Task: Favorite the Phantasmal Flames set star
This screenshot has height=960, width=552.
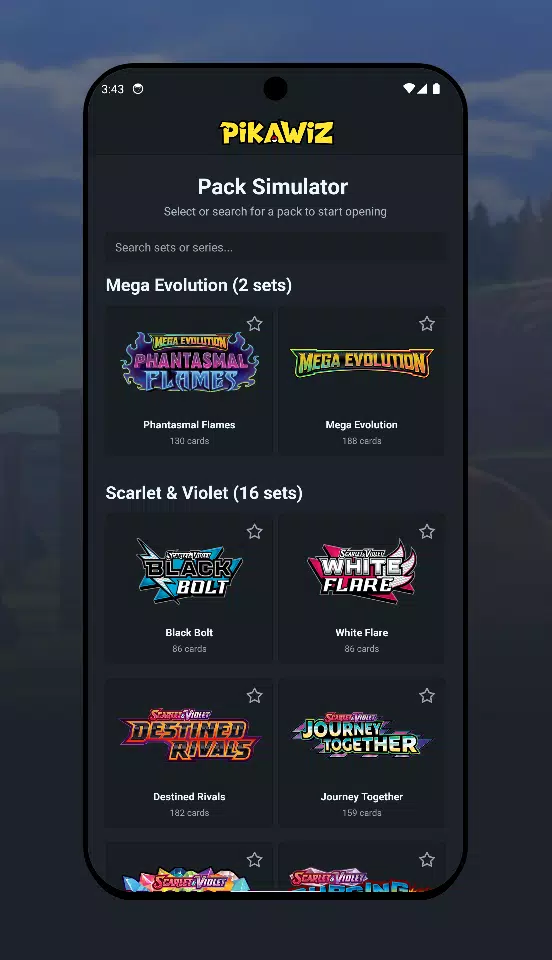Action: 255,323
